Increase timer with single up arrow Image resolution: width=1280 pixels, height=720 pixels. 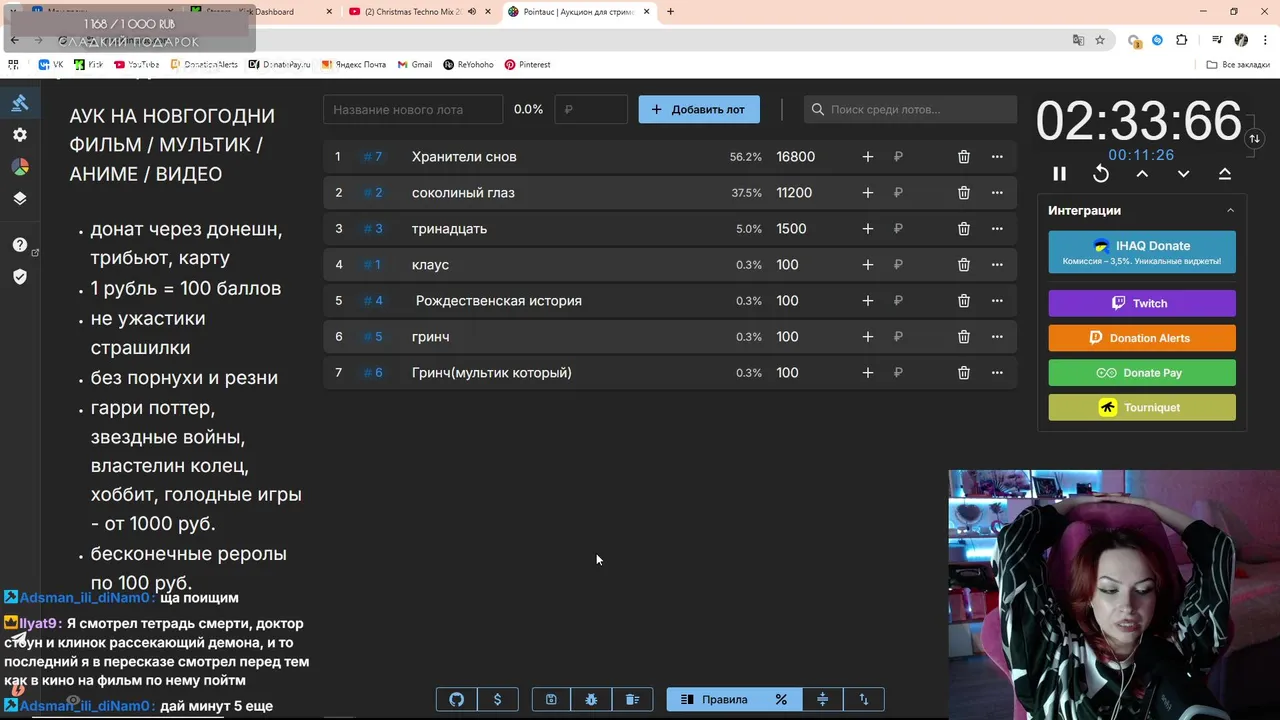pos(1142,174)
